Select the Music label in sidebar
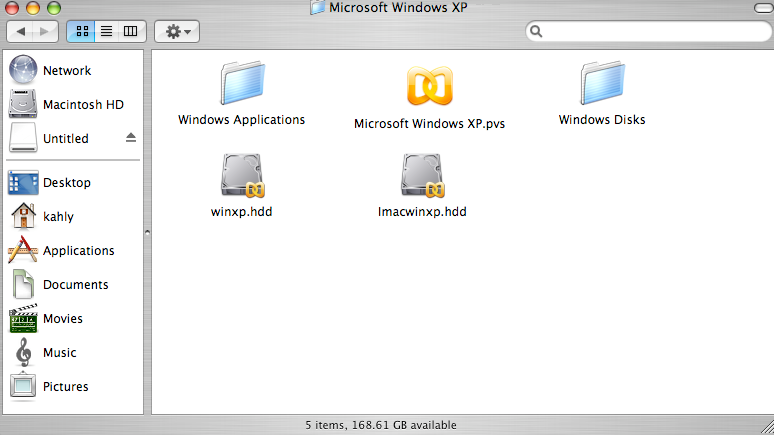This screenshot has width=774, height=435. 60,353
